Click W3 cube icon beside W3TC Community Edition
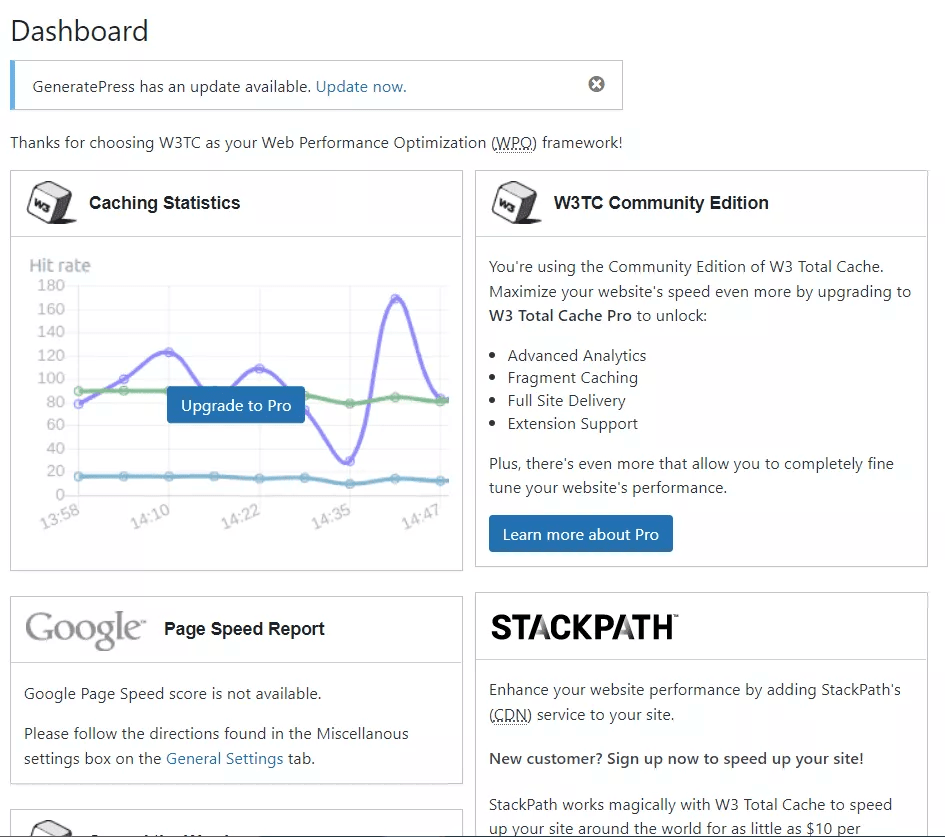945x837 pixels. (x=516, y=202)
